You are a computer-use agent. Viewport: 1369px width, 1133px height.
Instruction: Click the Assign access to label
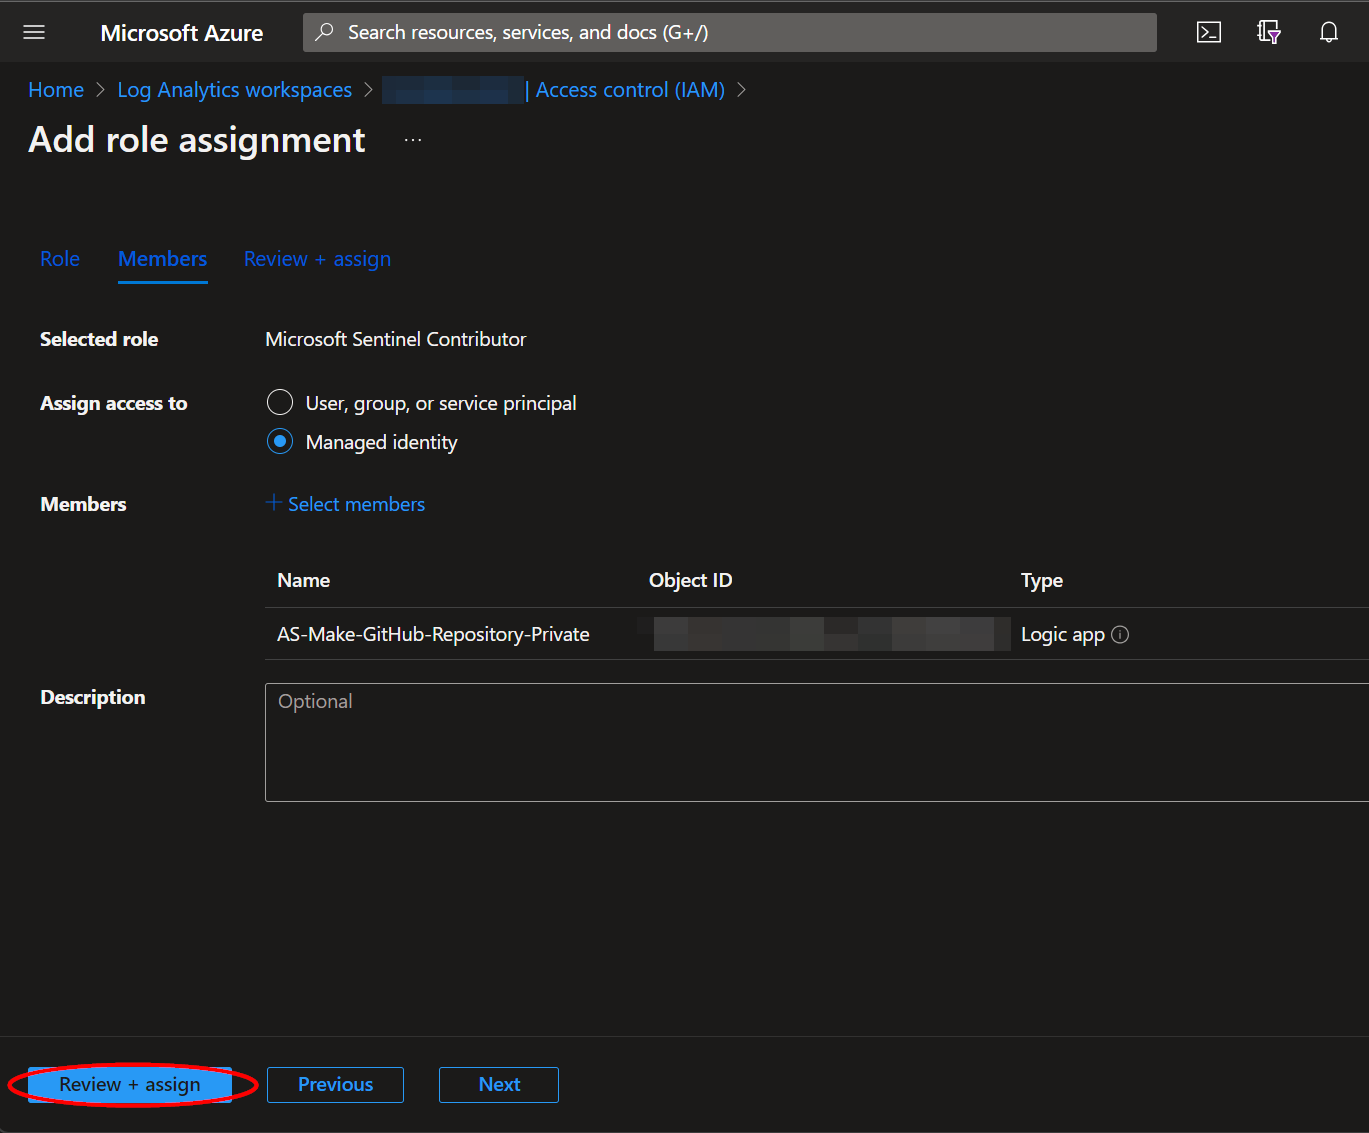pyautogui.click(x=114, y=403)
